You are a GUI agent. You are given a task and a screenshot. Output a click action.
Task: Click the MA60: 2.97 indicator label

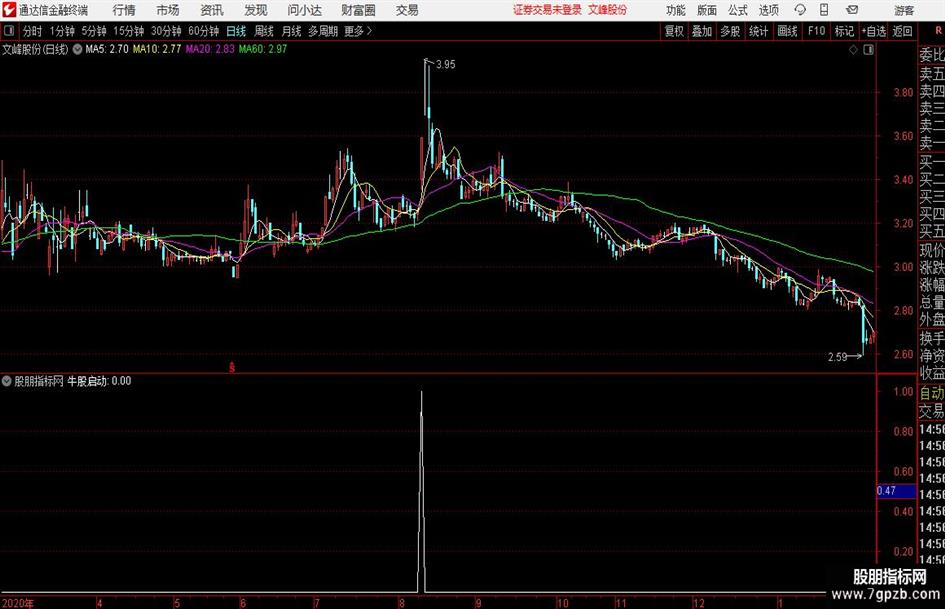263,49
